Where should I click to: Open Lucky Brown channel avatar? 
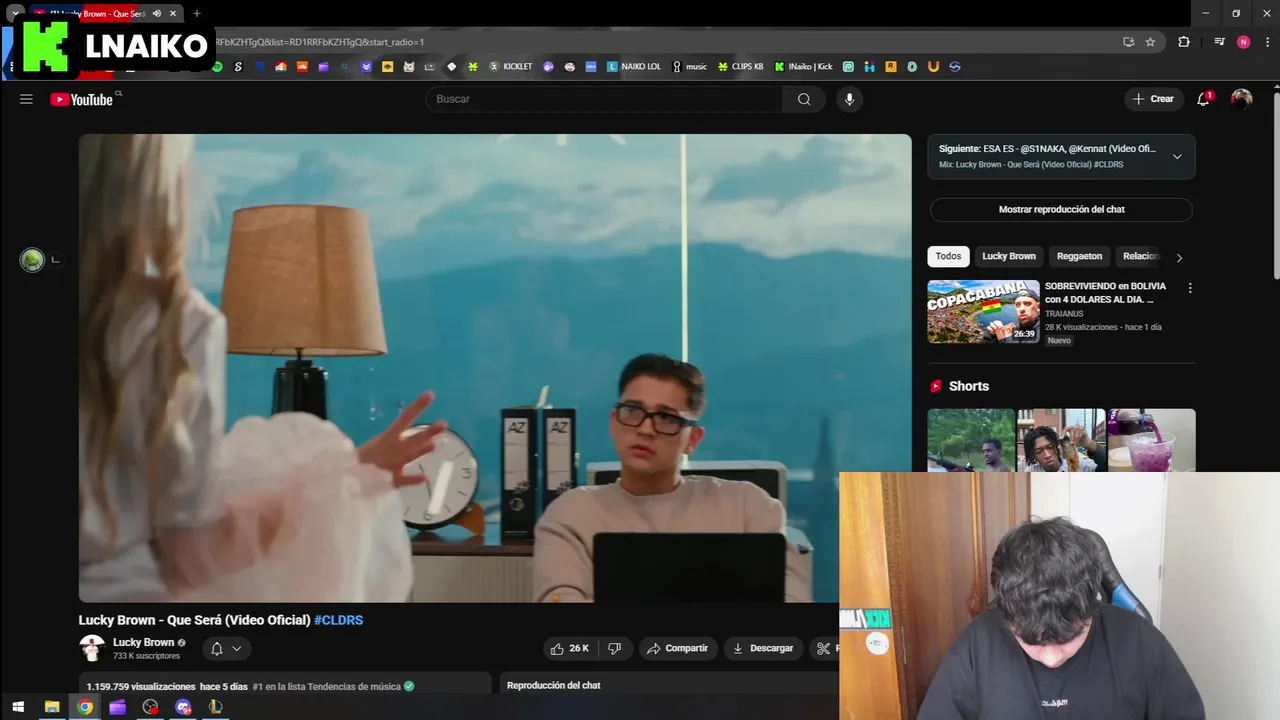point(92,648)
